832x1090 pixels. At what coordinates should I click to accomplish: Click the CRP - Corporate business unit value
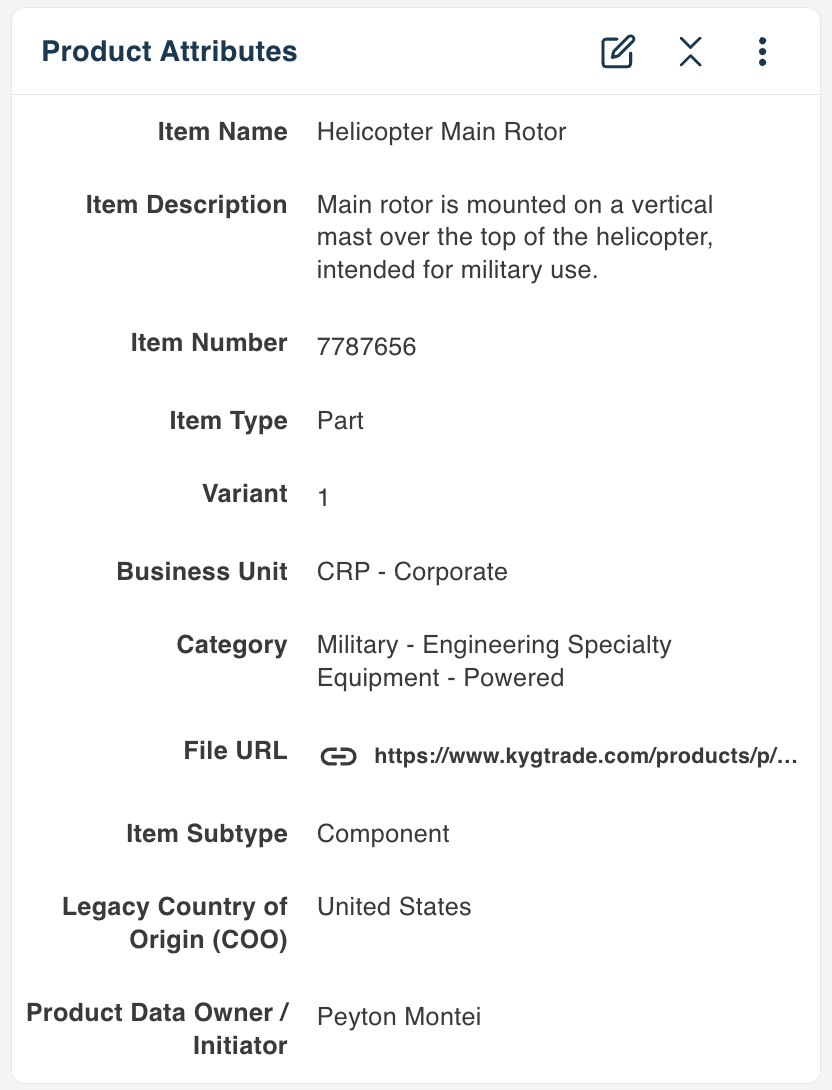[412, 571]
